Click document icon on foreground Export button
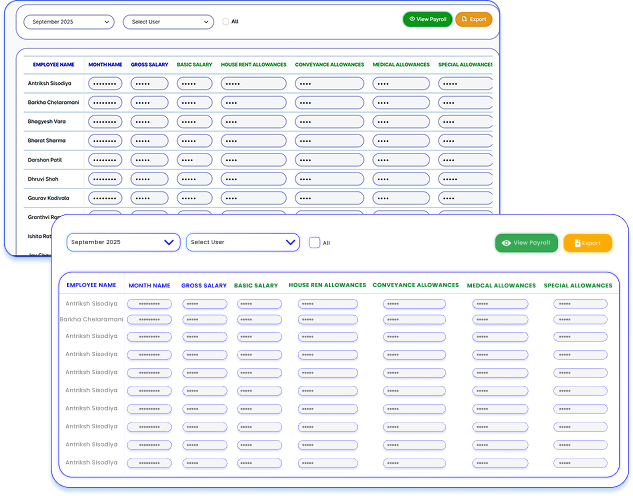This screenshot has height=496, width=633. tap(577, 243)
